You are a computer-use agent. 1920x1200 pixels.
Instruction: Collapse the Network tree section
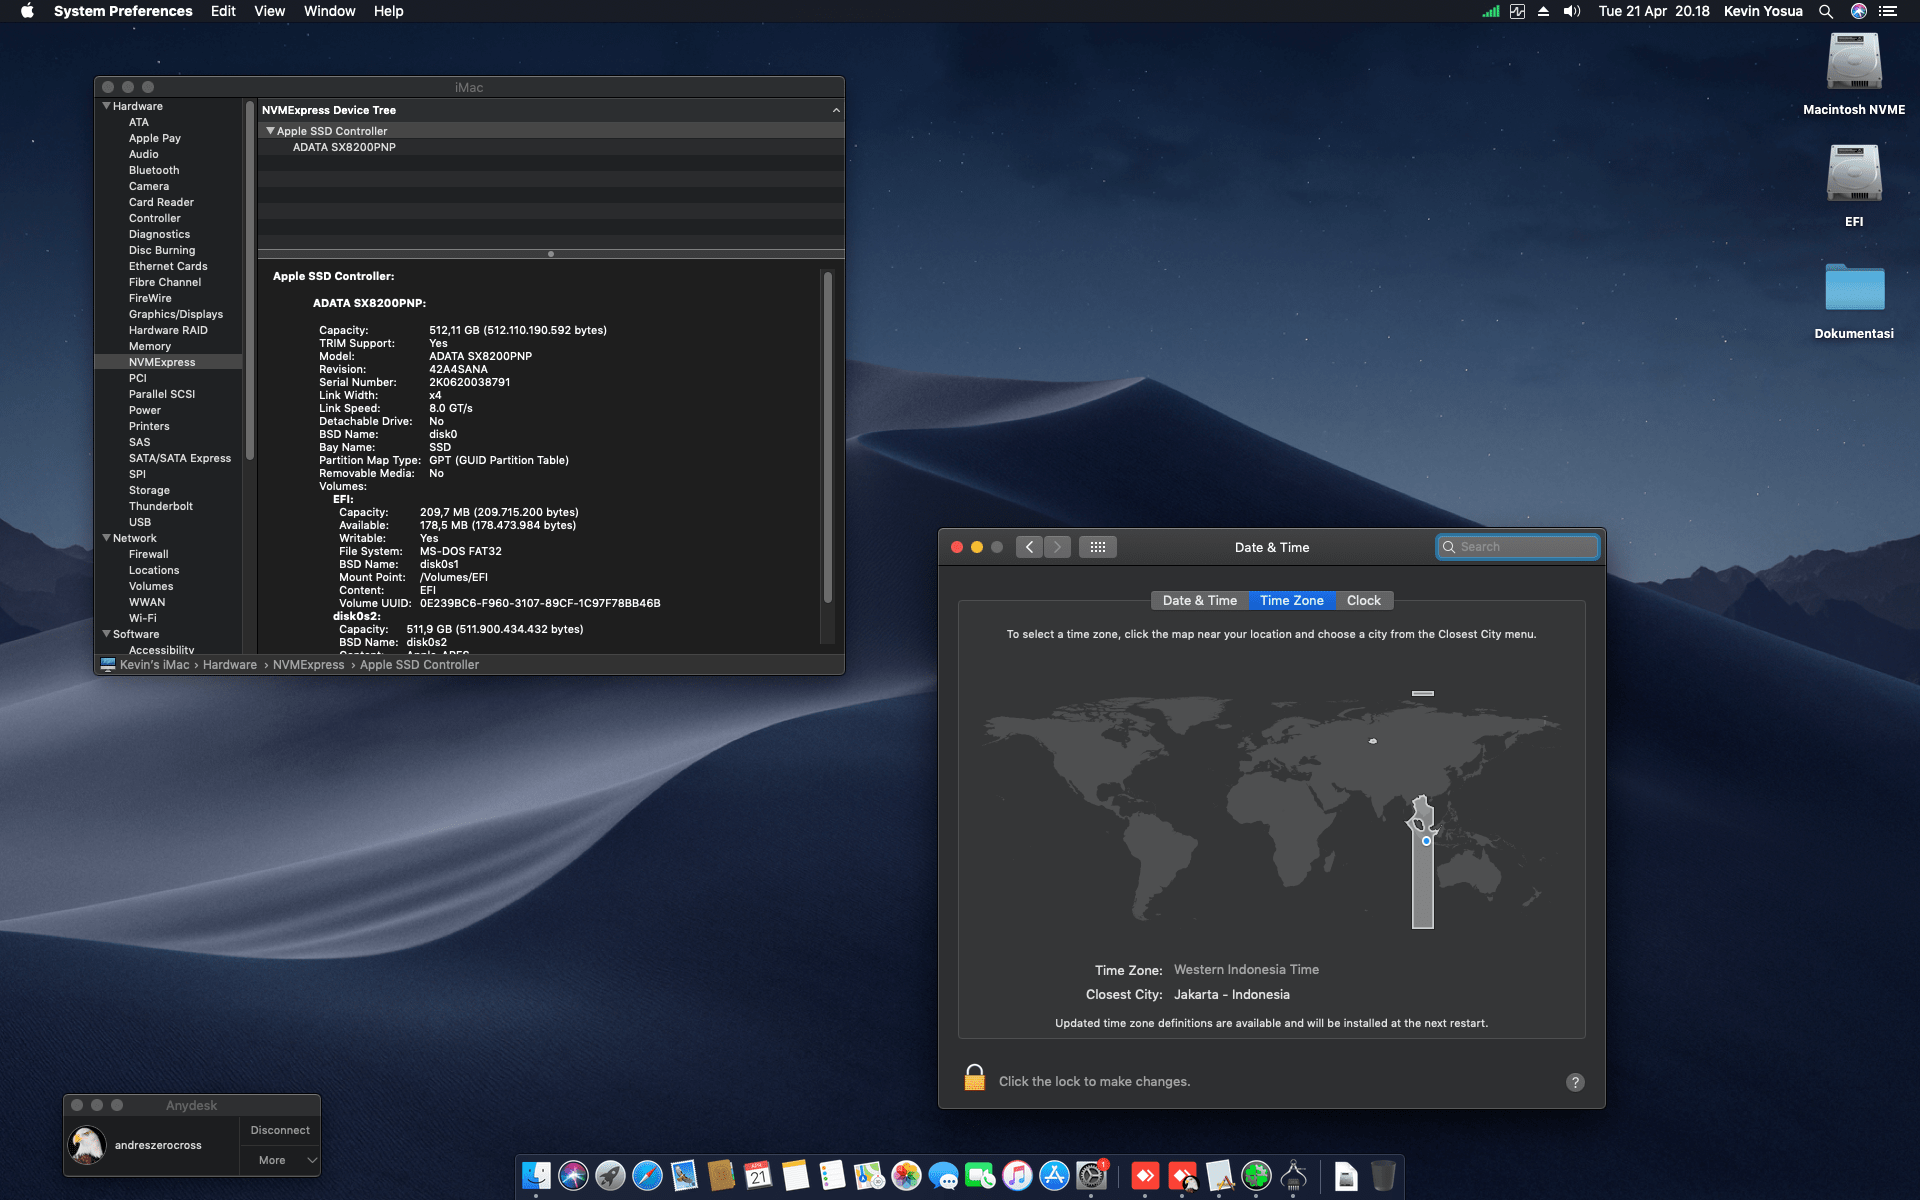(x=106, y=538)
